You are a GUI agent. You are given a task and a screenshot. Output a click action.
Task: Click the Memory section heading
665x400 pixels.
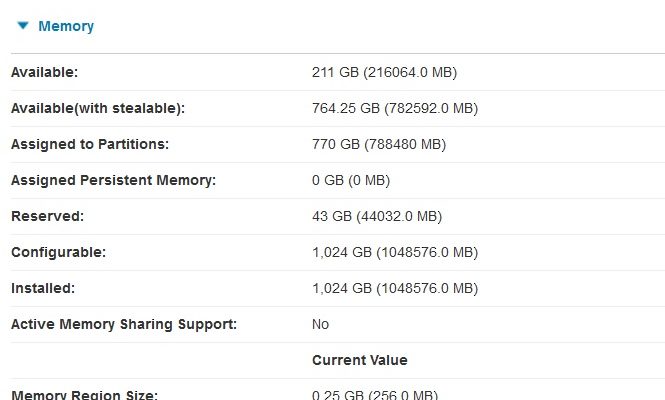pyautogui.click(x=66, y=26)
